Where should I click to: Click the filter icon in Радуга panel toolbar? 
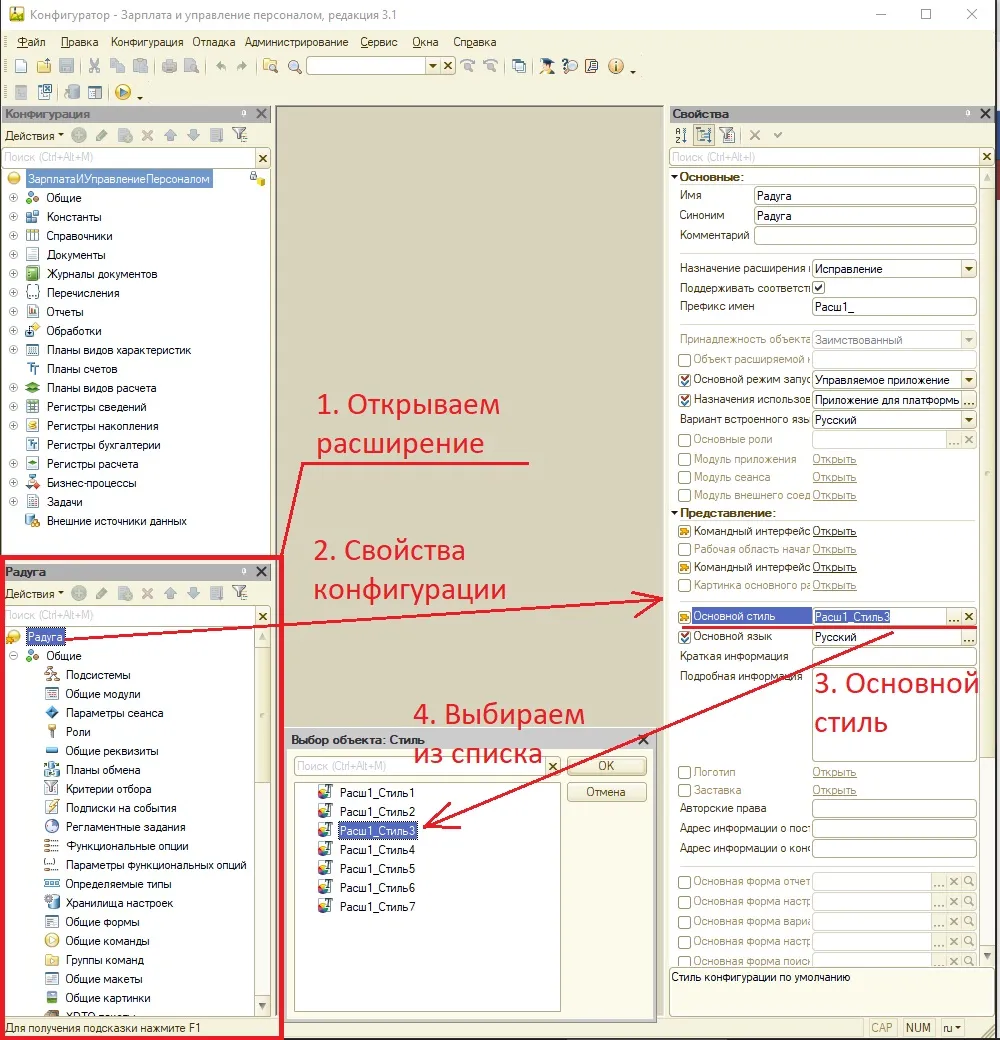pos(239,593)
